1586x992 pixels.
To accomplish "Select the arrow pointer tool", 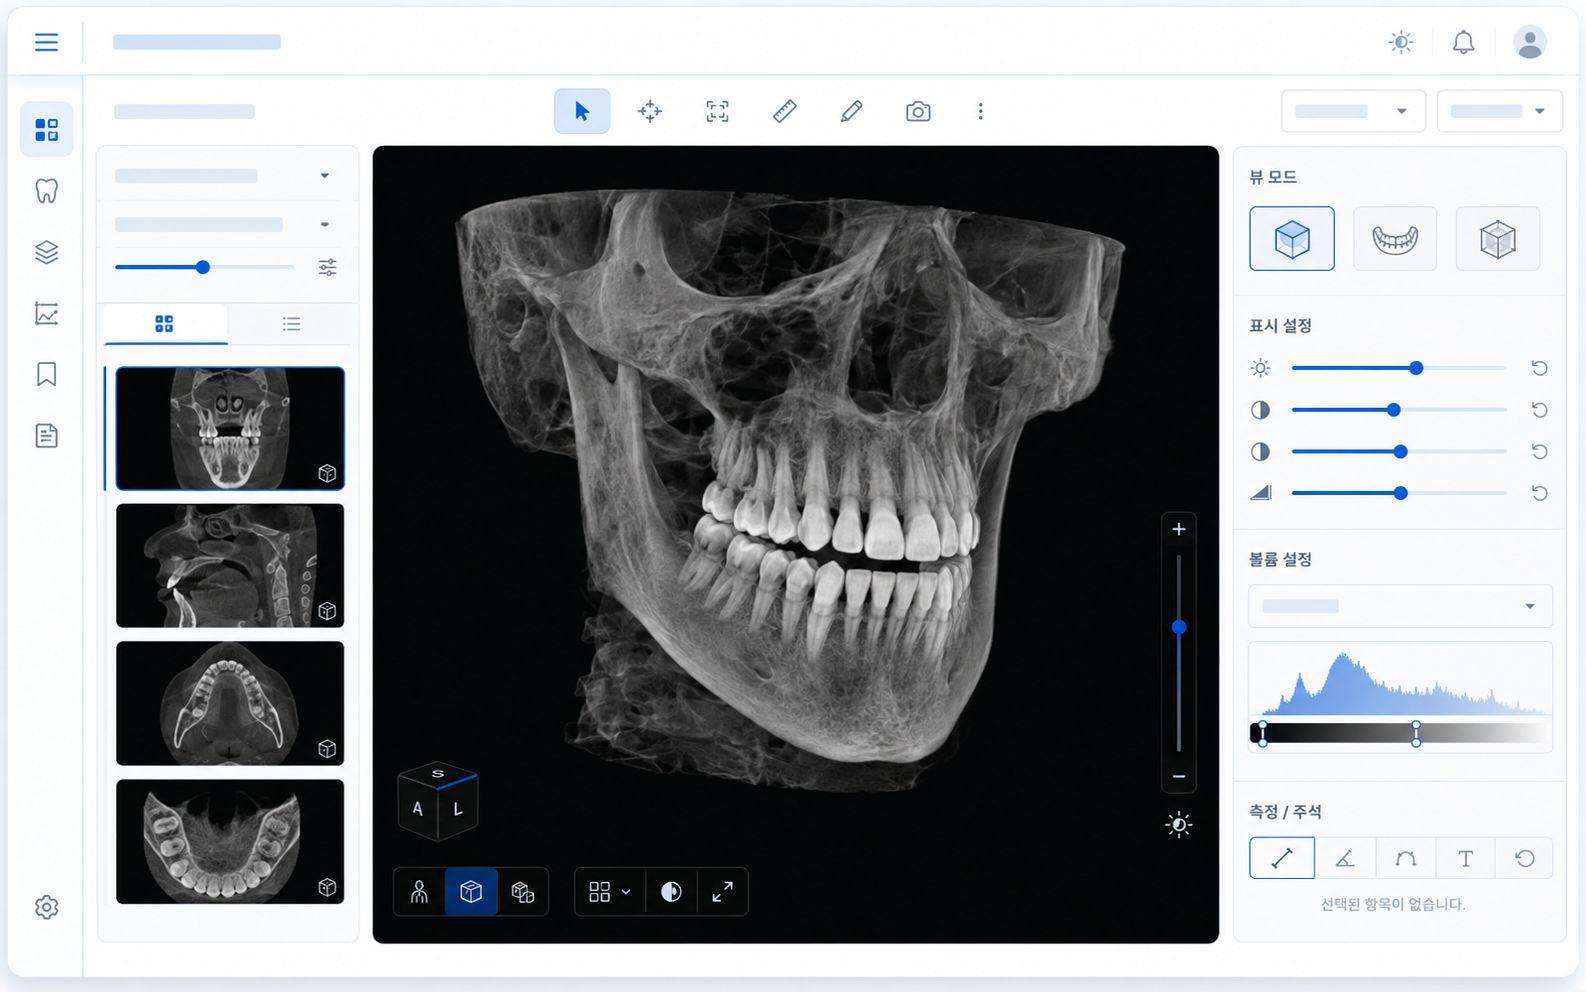I will [582, 111].
